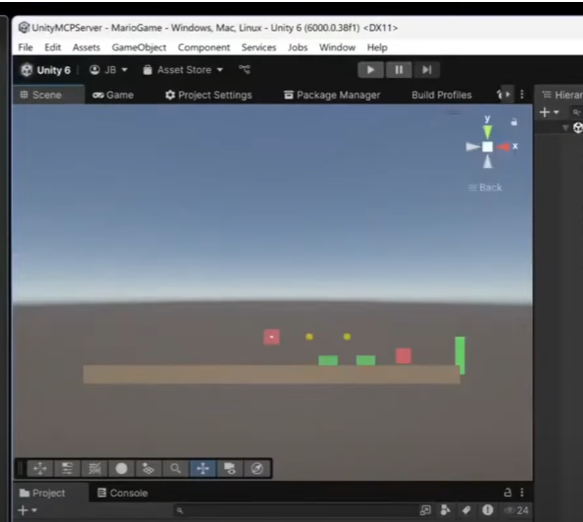Switch to the Console tab
This screenshot has height=522, width=583.
[x=123, y=493]
